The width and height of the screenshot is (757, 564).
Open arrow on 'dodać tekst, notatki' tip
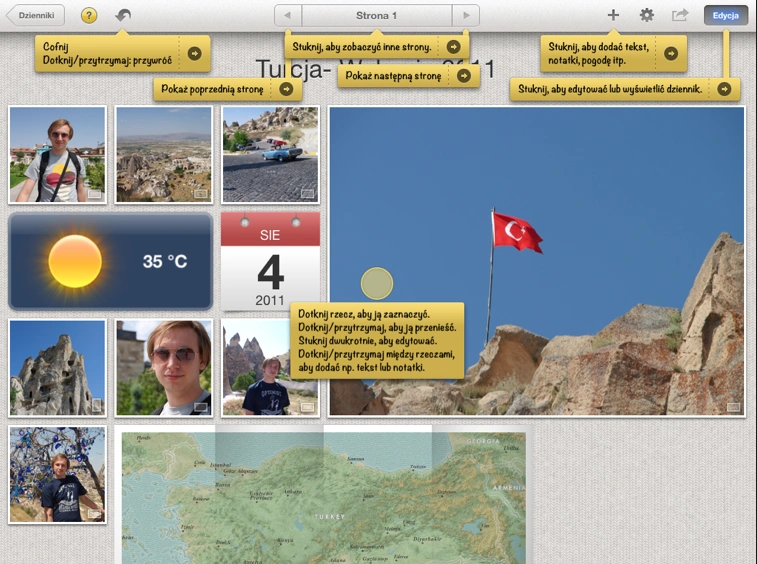point(671,53)
